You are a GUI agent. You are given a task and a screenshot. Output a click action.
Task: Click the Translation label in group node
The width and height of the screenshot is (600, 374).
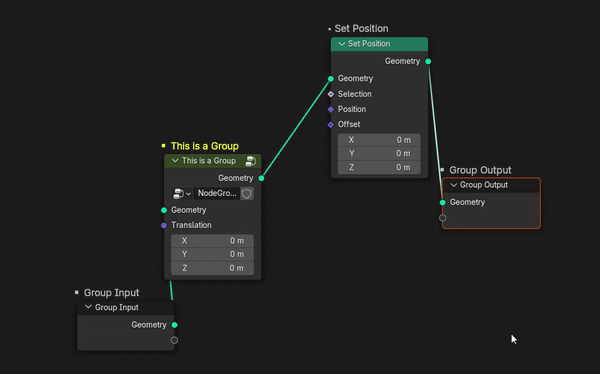[x=191, y=225]
